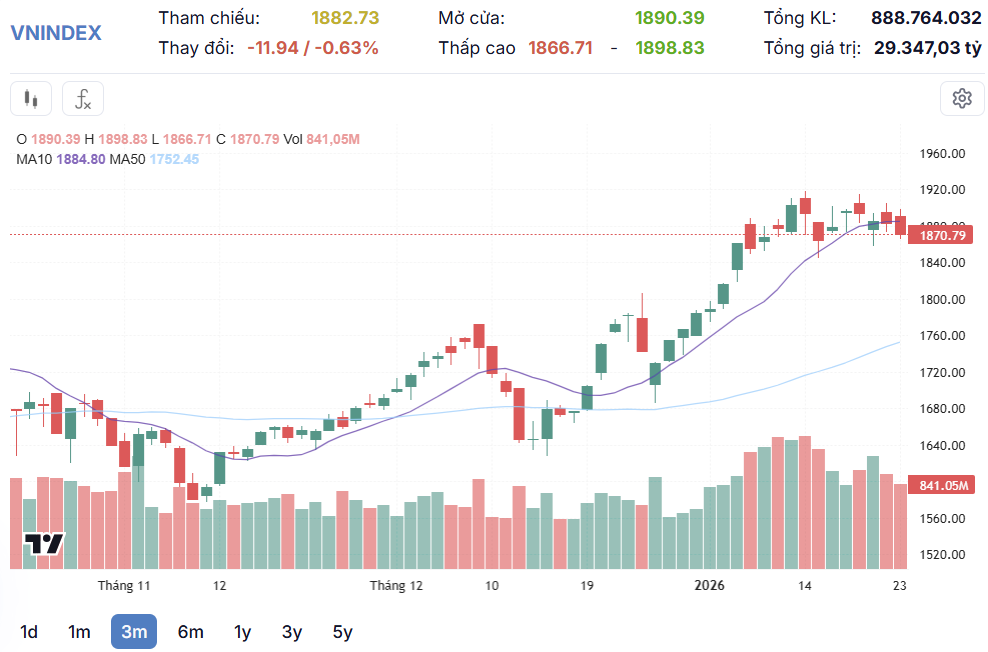Image resolution: width=988 pixels, height=652 pixels.
Task: Switch to the 6m range
Action: pos(190,632)
